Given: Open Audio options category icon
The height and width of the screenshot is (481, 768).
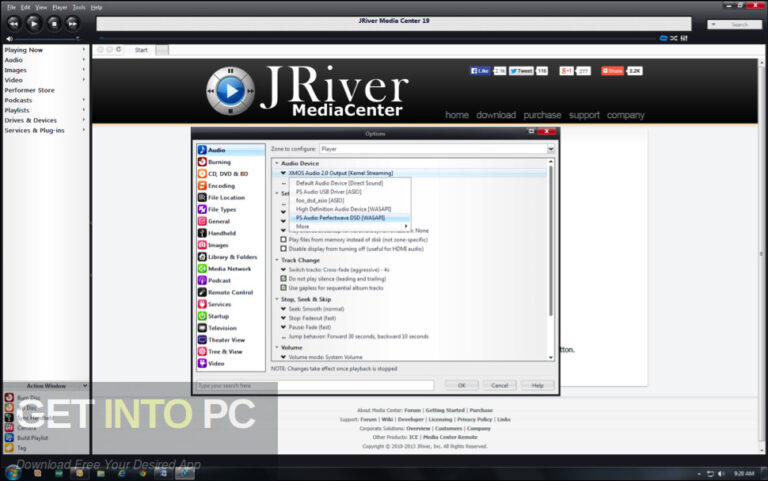Looking at the screenshot, I should point(202,150).
